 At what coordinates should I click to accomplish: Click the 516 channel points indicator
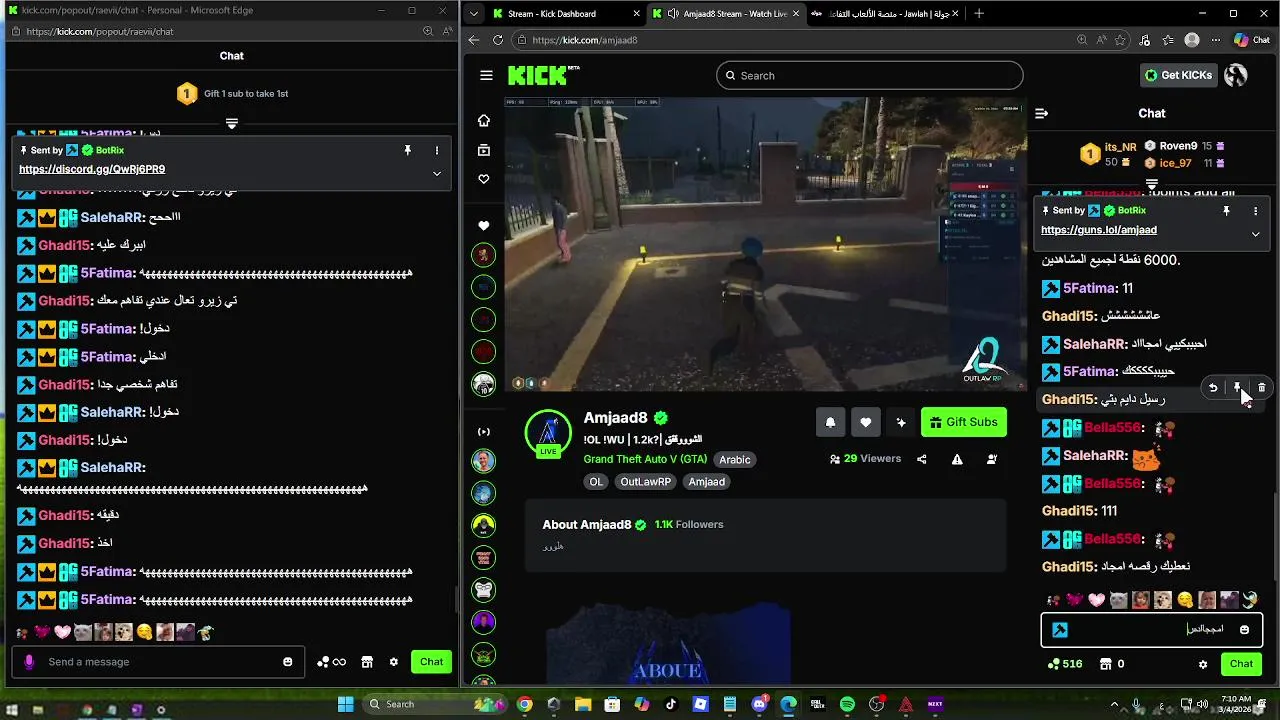pos(1064,664)
